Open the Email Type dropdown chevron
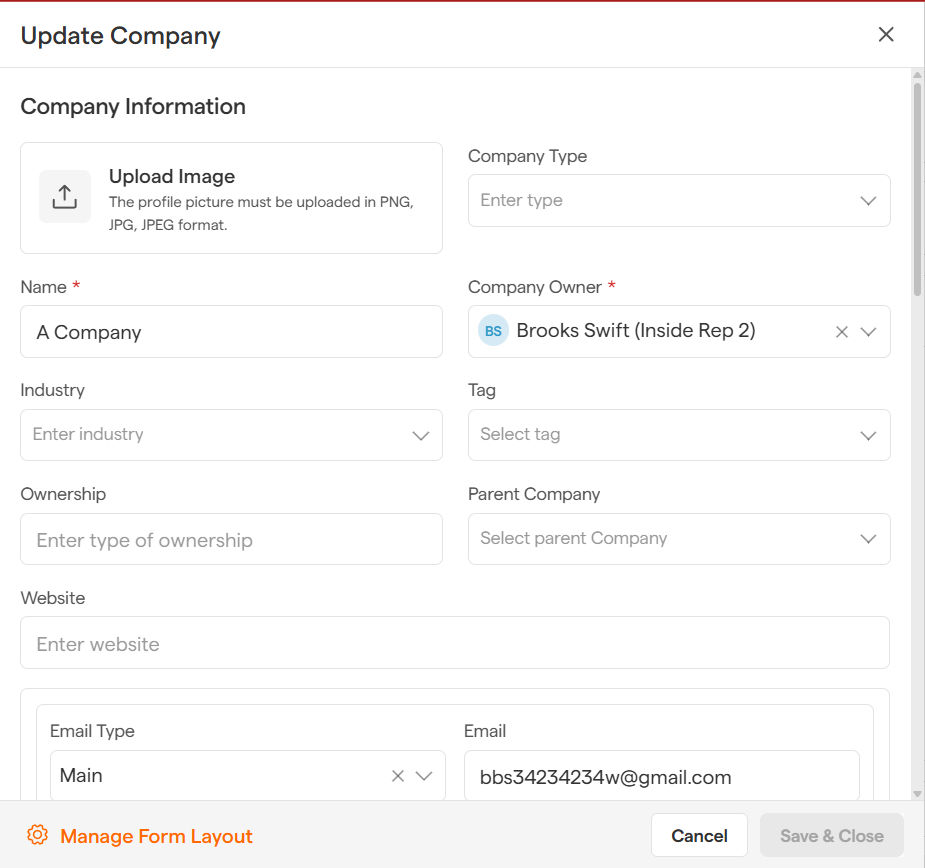This screenshot has height=868, width=925. (x=424, y=776)
